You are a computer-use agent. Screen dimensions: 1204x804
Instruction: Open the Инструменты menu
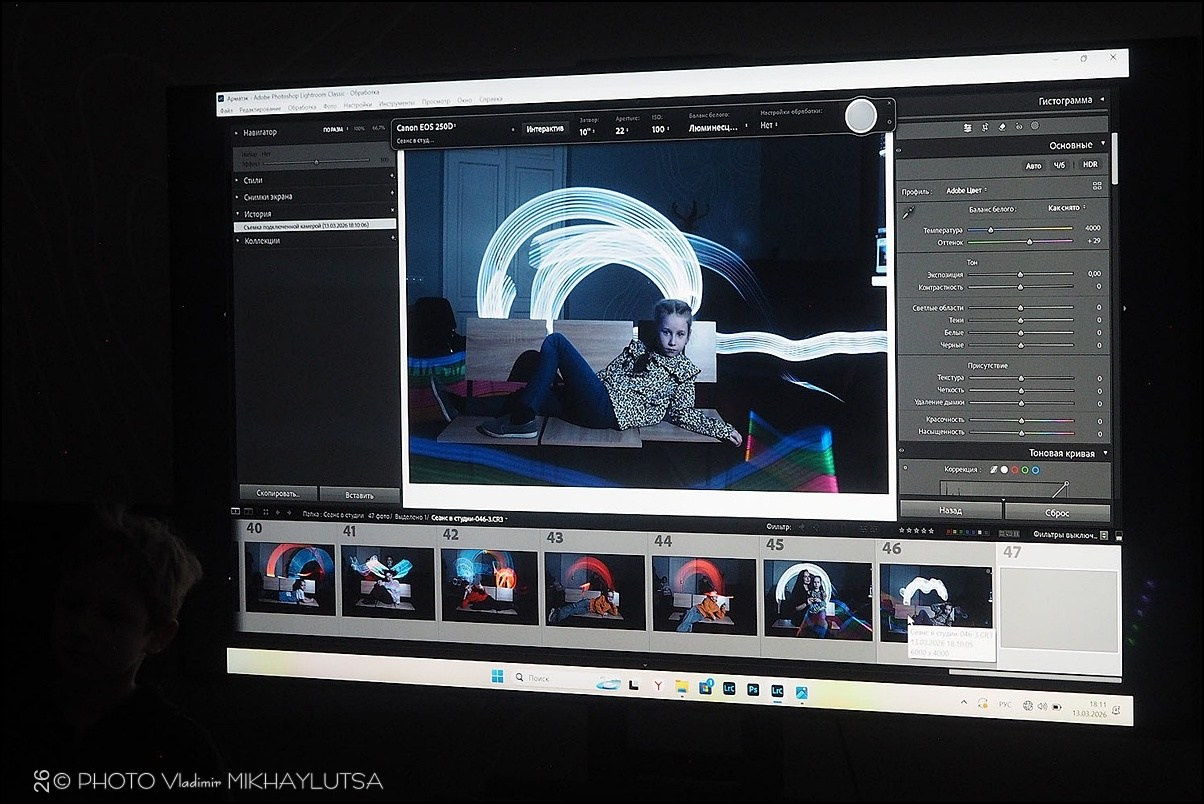[396, 103]
